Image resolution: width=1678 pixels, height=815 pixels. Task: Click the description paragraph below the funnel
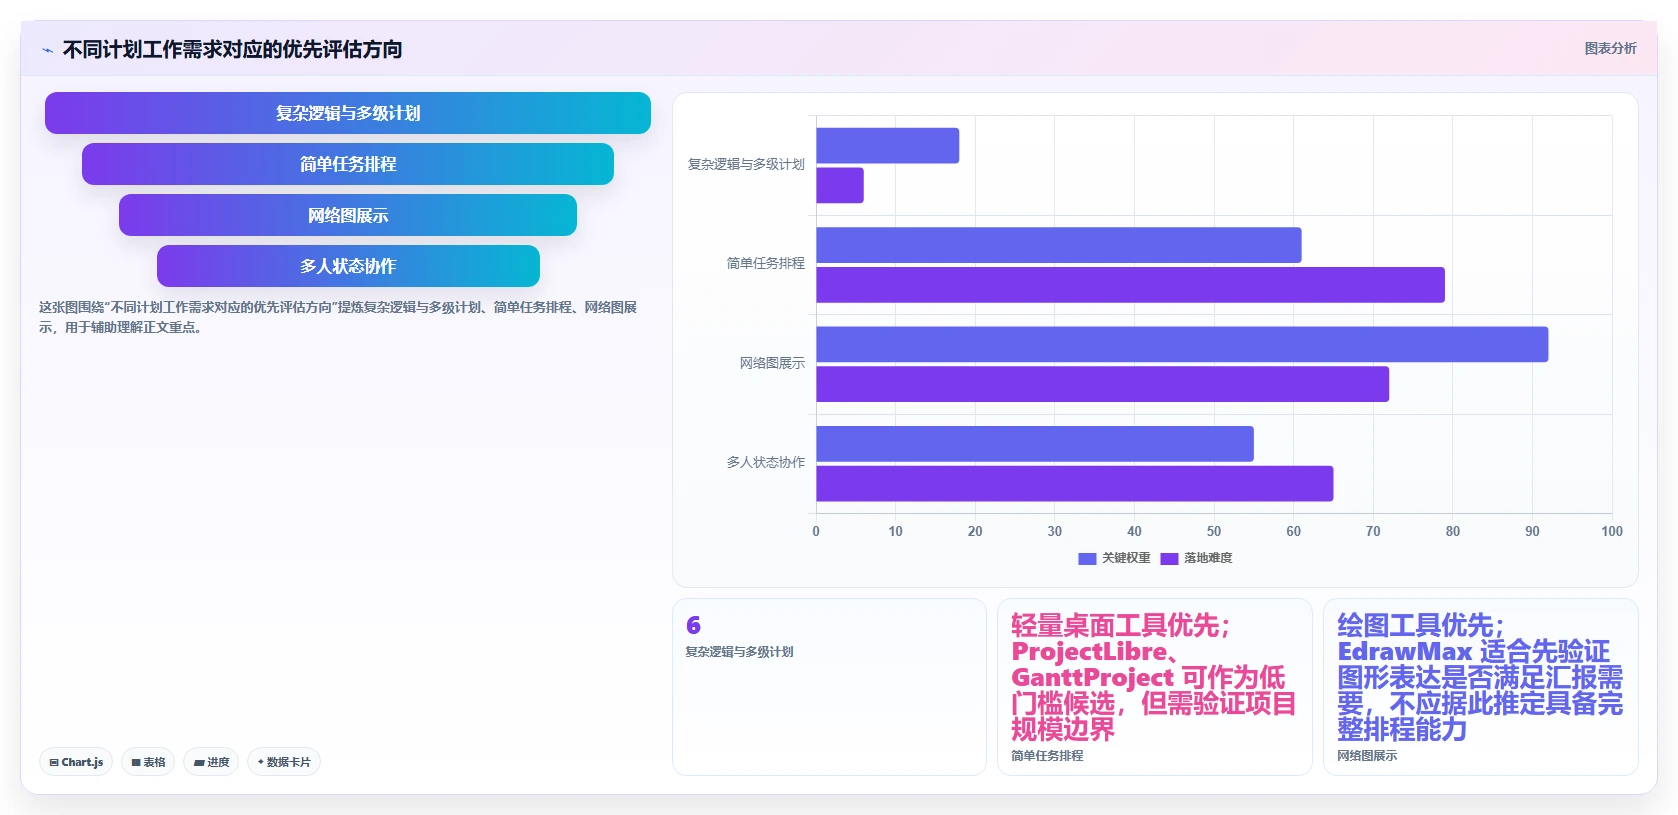coord(338,317)
